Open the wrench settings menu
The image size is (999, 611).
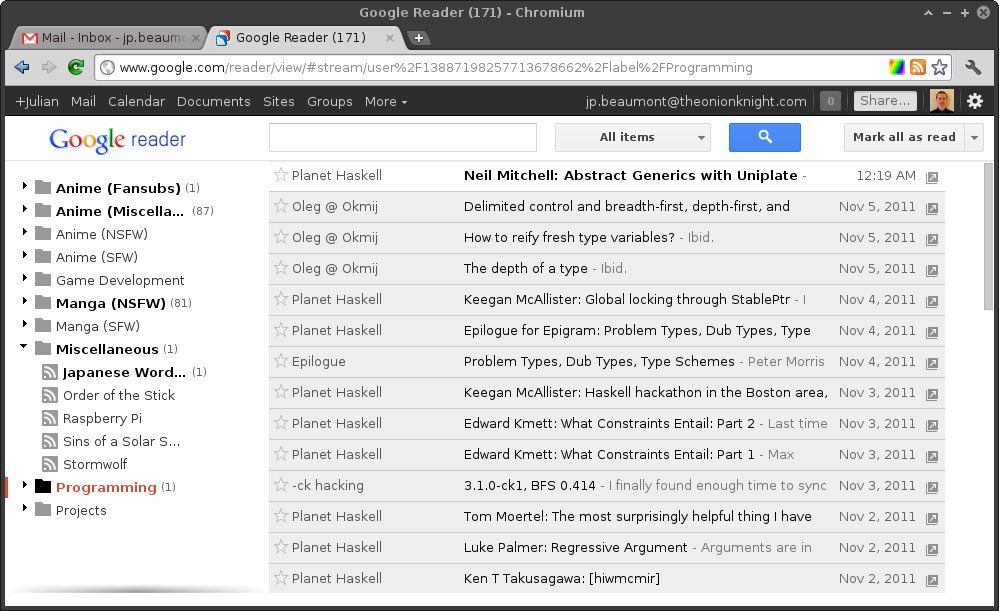[973, 67]
